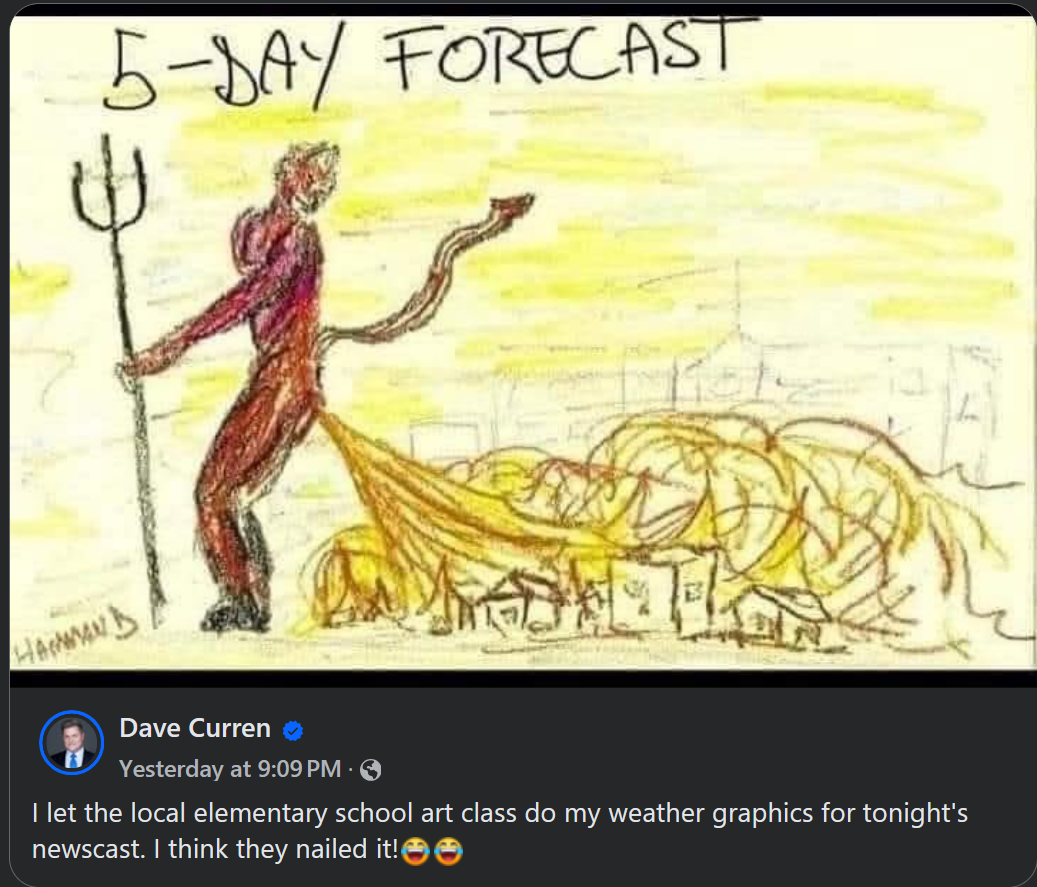1037x887 pixels.
Task: Click the word newscast in the caption
Action: [x=89, y=849]
